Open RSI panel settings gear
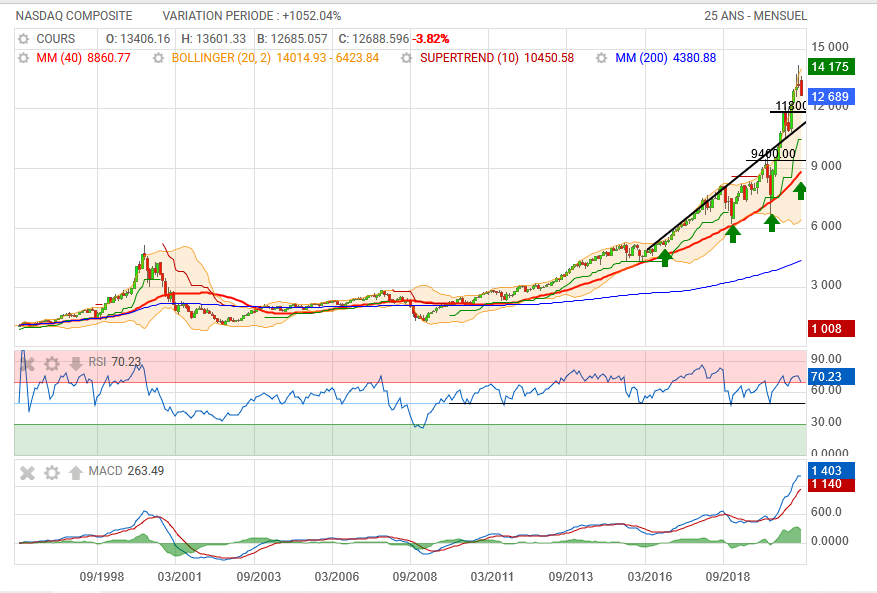Viewport: 877px width, 593px height. tap(51, 364)
